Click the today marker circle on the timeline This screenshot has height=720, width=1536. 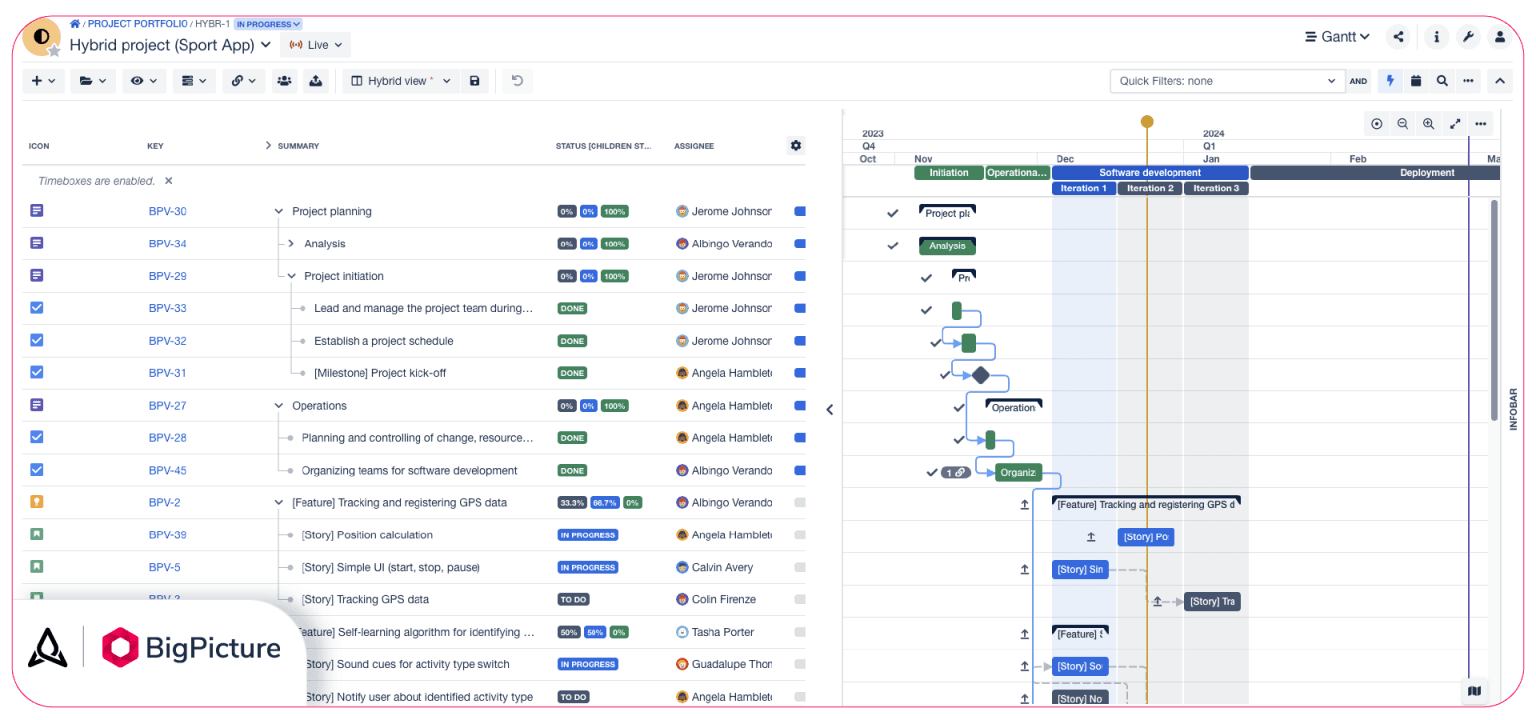(x=1147, y=121)
